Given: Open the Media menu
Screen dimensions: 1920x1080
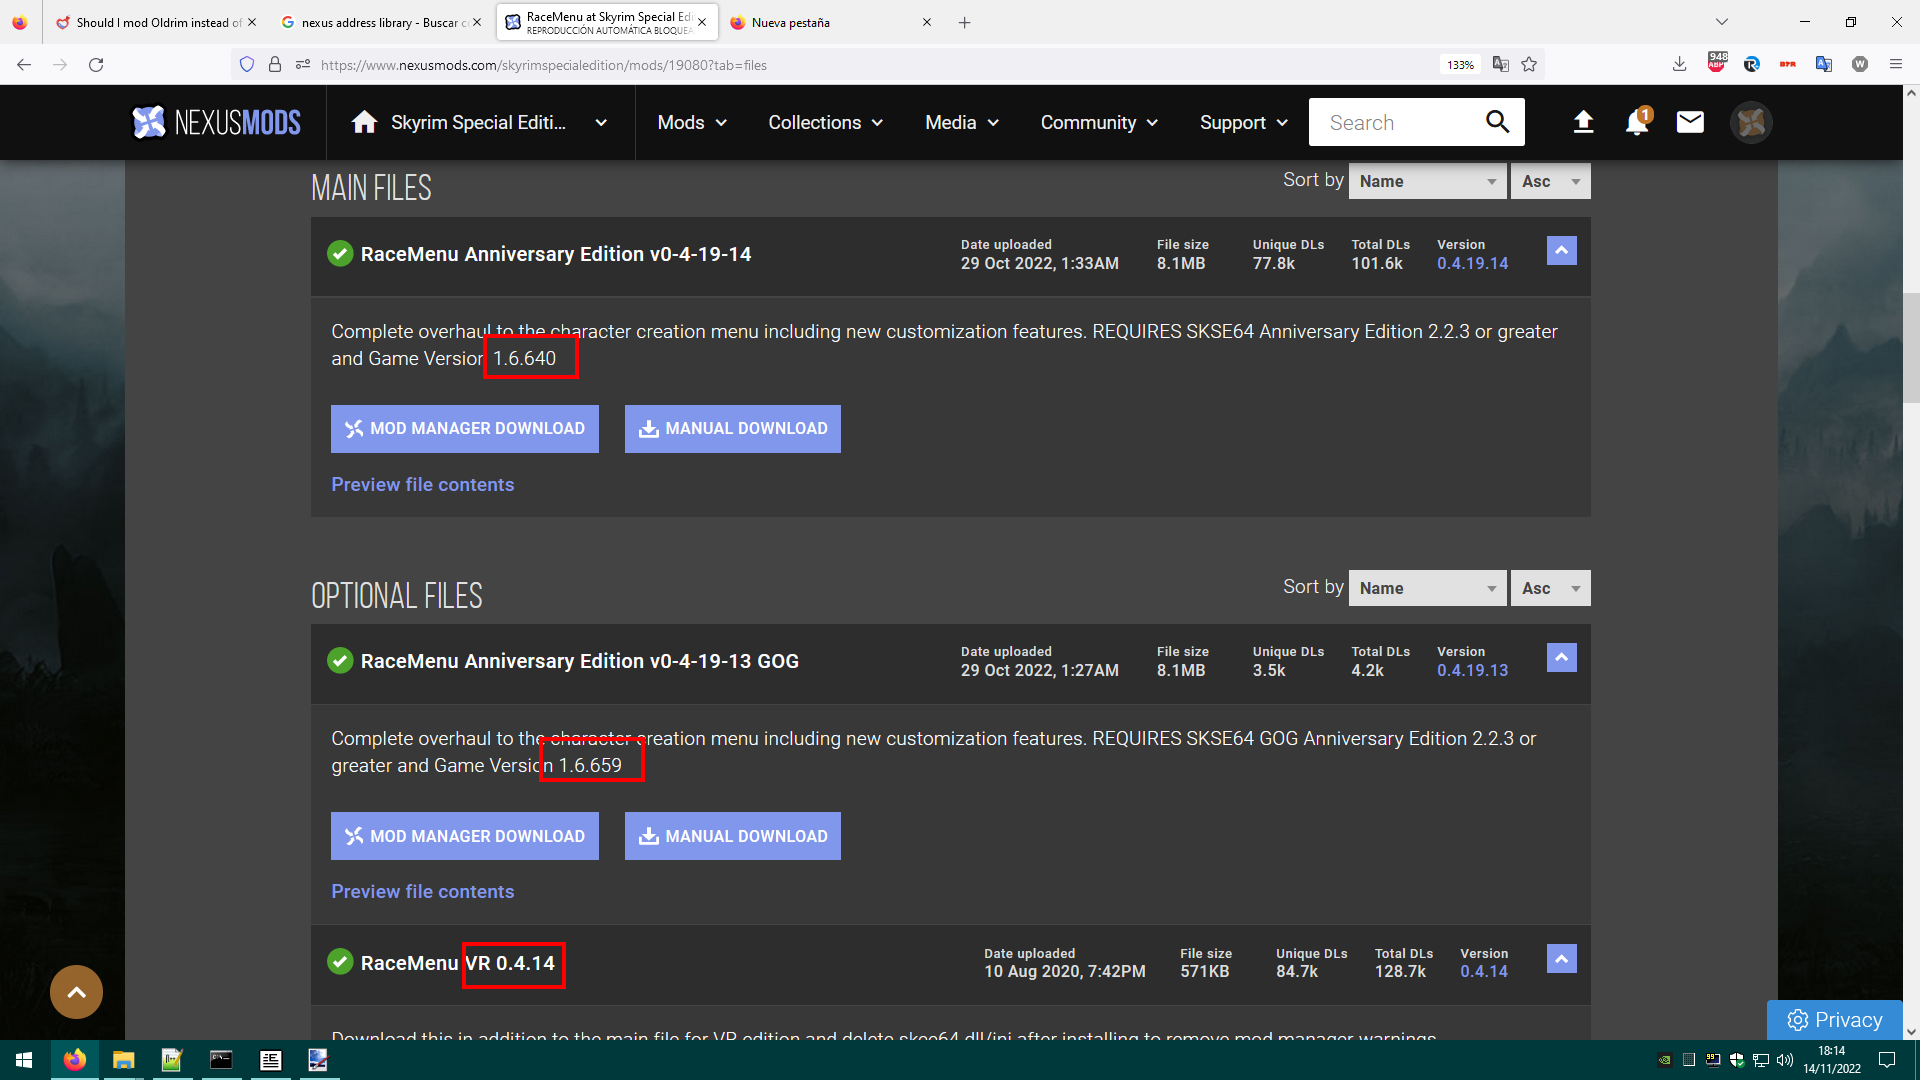Looking at the screenshot, I should click(962, 122).
